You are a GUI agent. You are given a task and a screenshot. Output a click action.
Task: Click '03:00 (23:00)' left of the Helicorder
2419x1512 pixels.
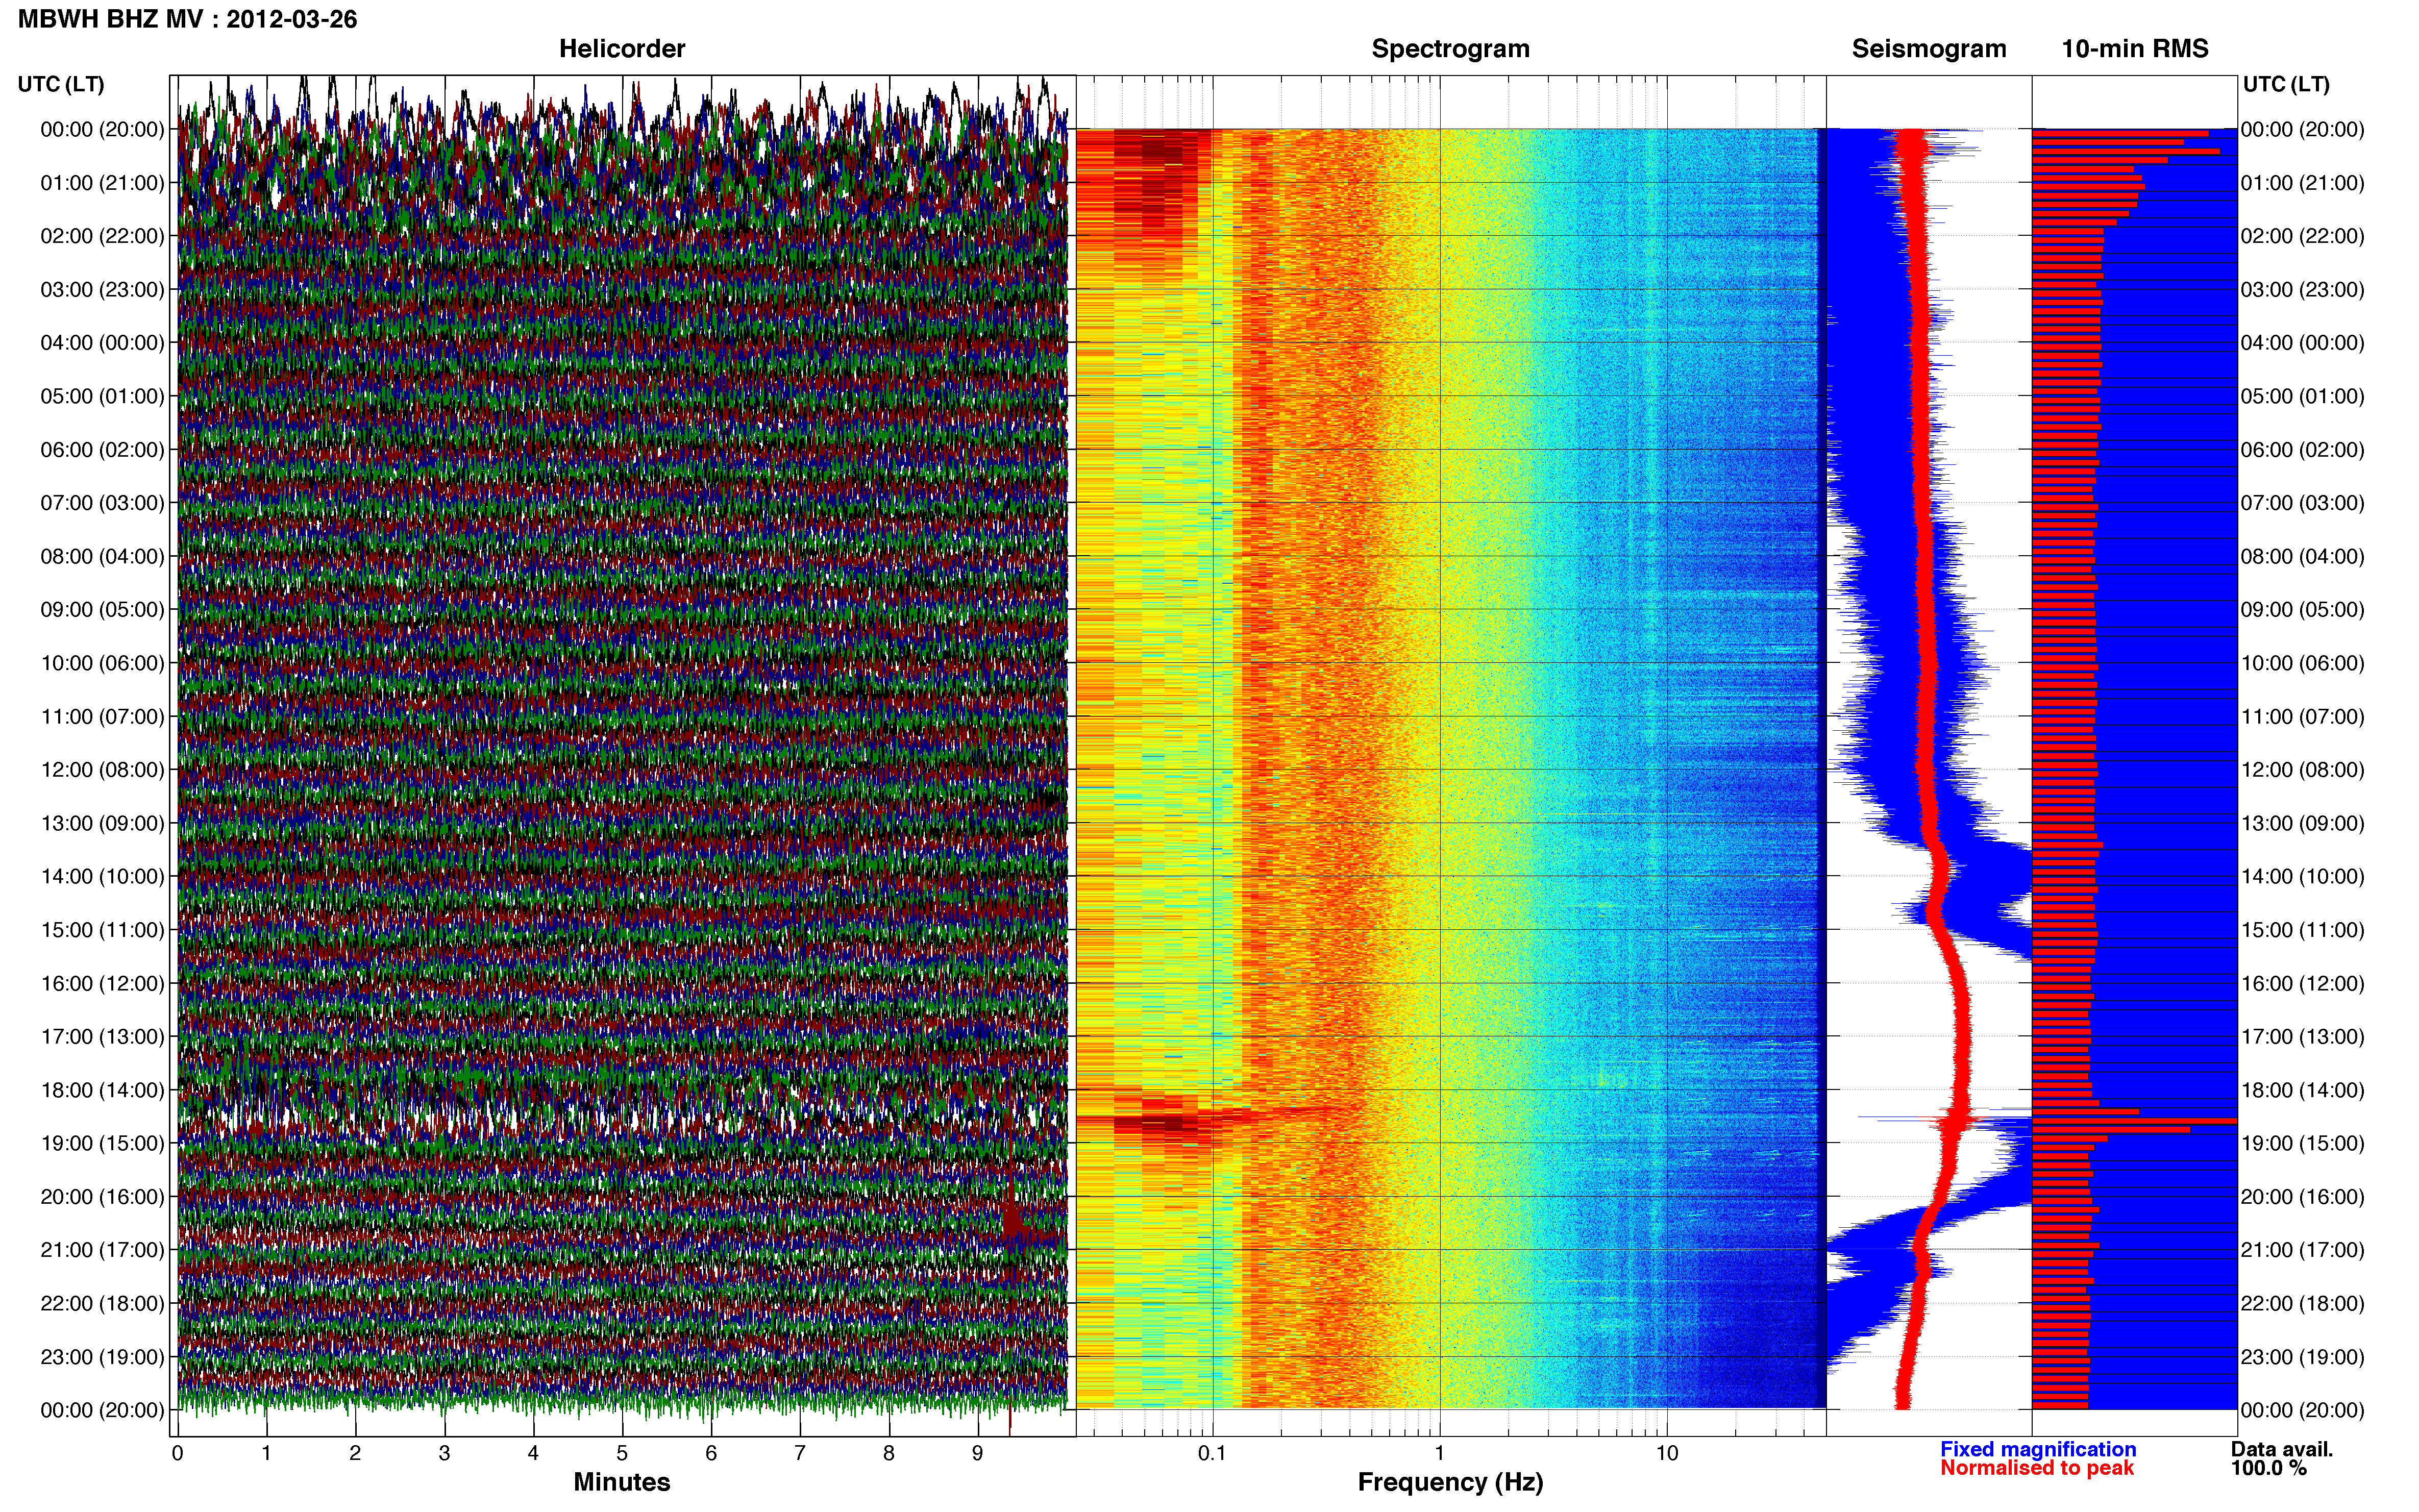pyautogui.click(x=102, y=290)
